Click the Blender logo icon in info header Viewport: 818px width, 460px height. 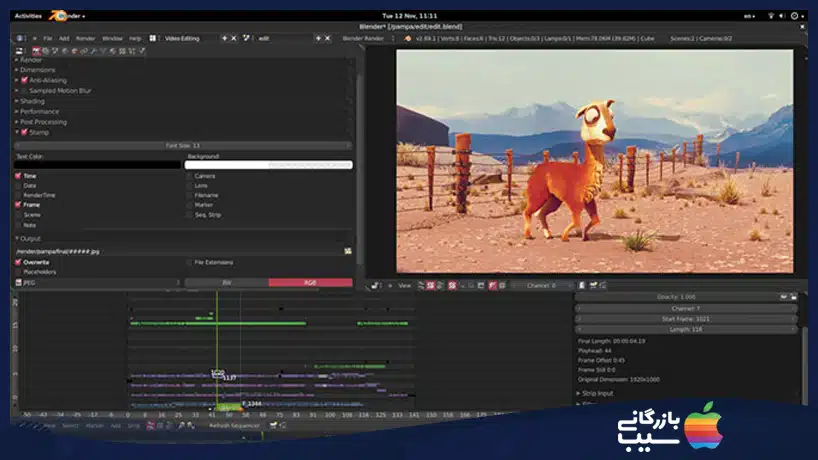click(408, 38)
